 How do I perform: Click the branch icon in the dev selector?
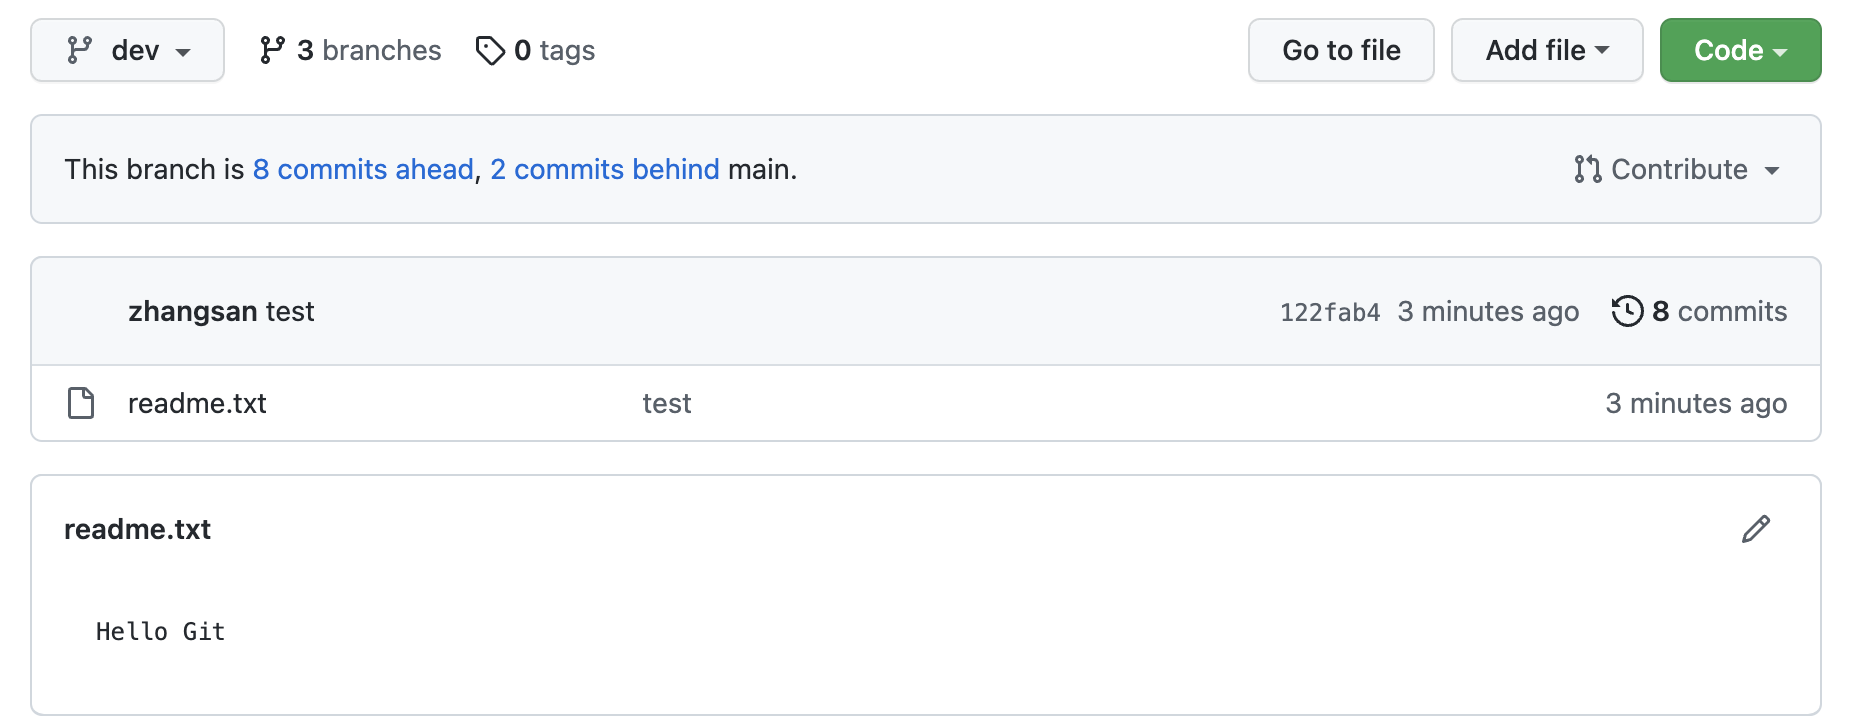(x=79, y=50)
